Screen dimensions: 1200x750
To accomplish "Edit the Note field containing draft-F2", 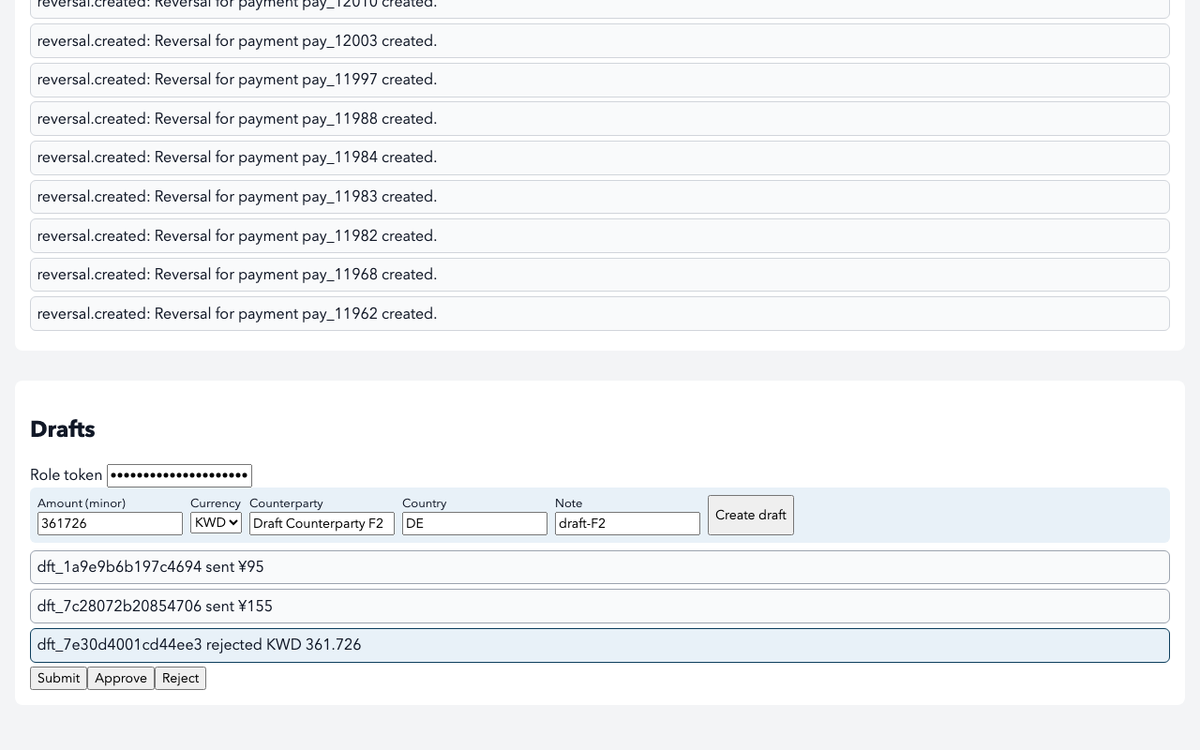I will [628, 523].
